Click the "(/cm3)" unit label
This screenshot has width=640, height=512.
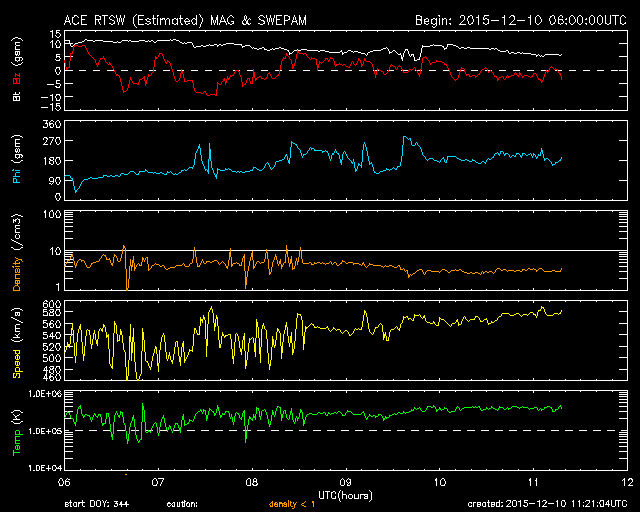(x=17, y=233)
